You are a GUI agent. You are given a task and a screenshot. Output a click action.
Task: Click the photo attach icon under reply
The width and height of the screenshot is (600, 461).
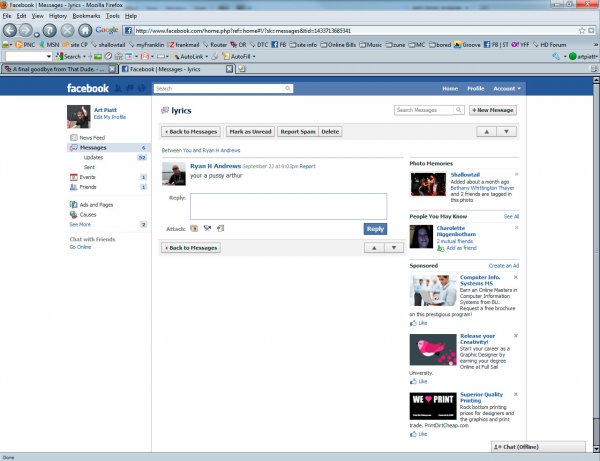pos(195,228)
